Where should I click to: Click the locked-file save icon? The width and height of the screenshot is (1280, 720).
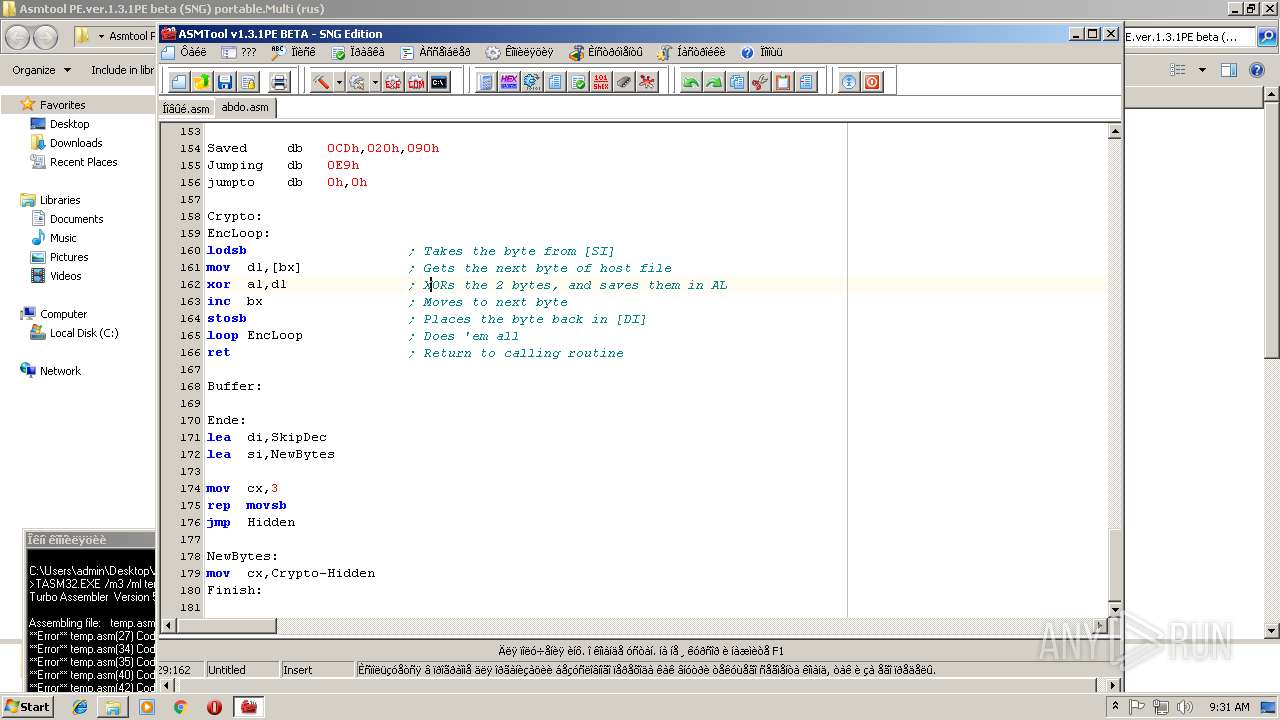tap(248, 82)
